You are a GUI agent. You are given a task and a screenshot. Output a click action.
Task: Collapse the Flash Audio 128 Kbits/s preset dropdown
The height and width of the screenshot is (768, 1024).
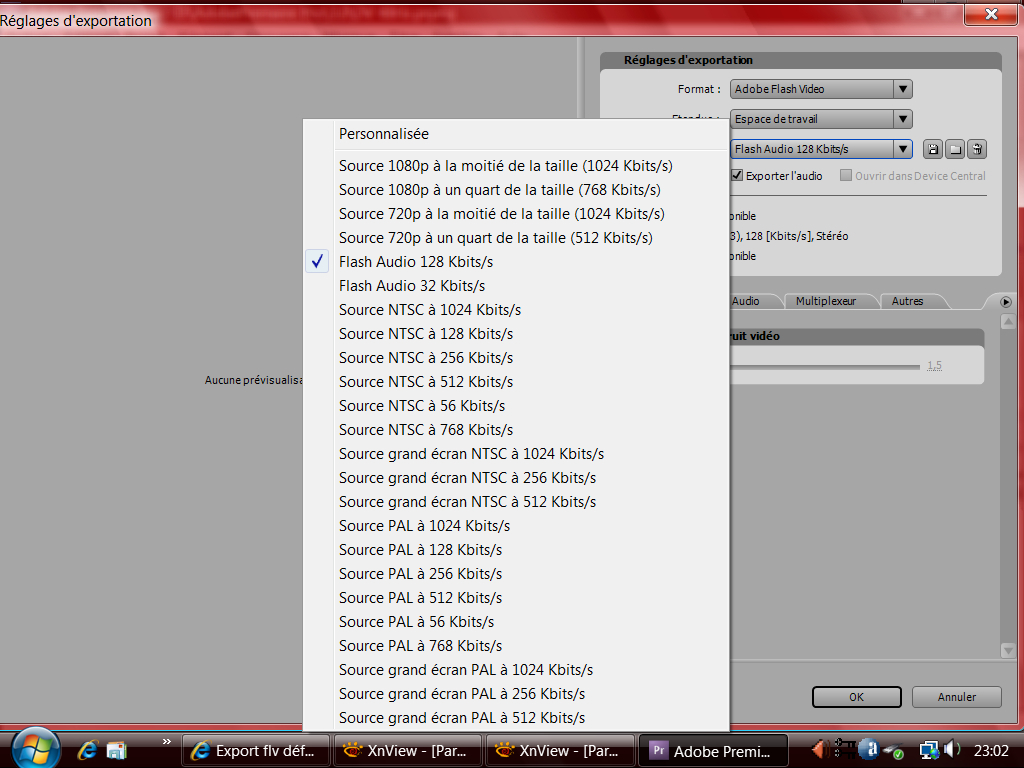tap(821, 149)
